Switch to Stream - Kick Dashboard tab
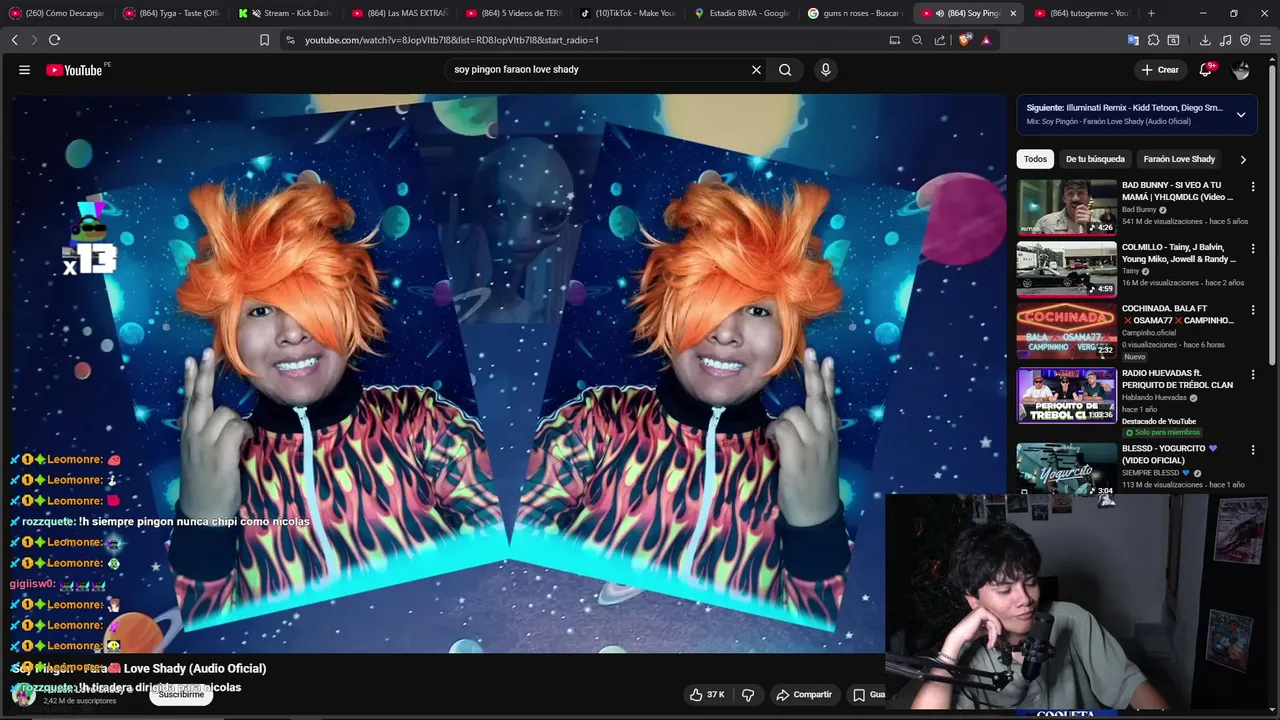This screenshot has width=1280, height=720. tap(286, 13)
